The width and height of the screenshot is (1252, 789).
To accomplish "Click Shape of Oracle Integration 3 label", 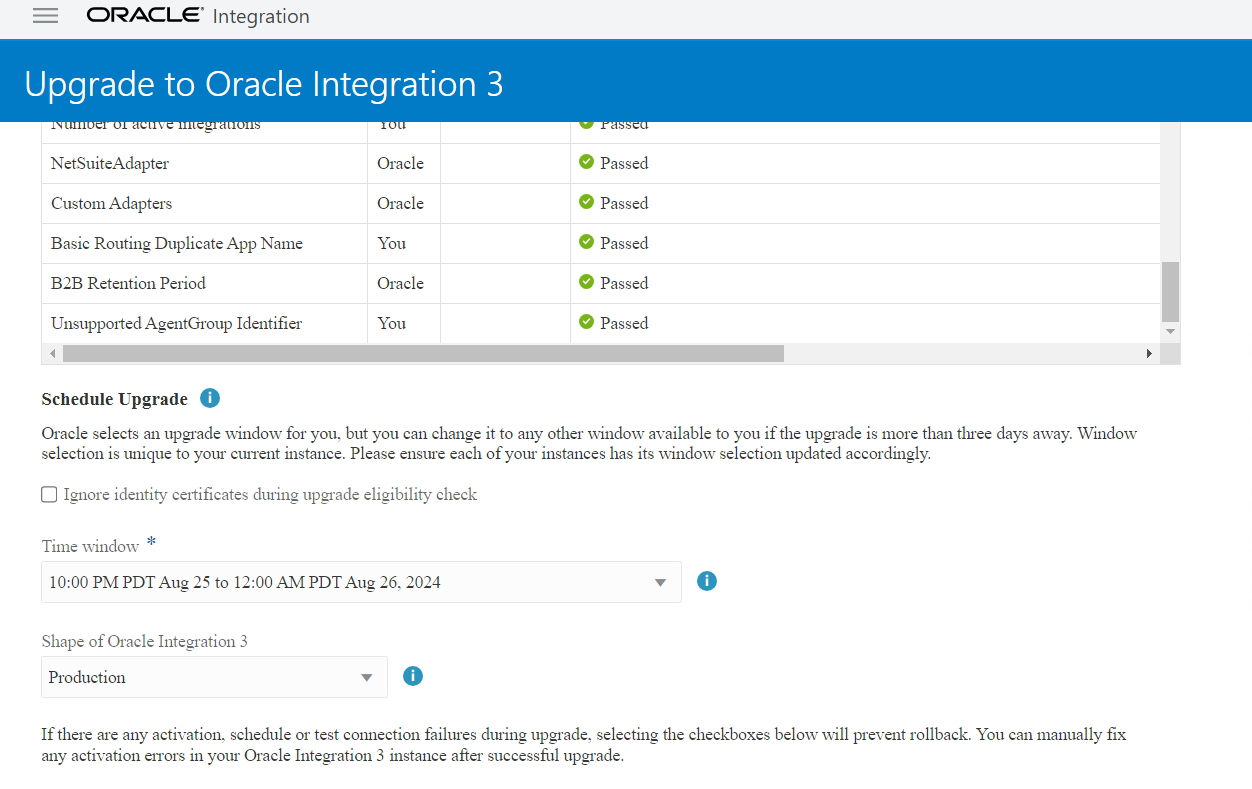I will tap(145, 641).
